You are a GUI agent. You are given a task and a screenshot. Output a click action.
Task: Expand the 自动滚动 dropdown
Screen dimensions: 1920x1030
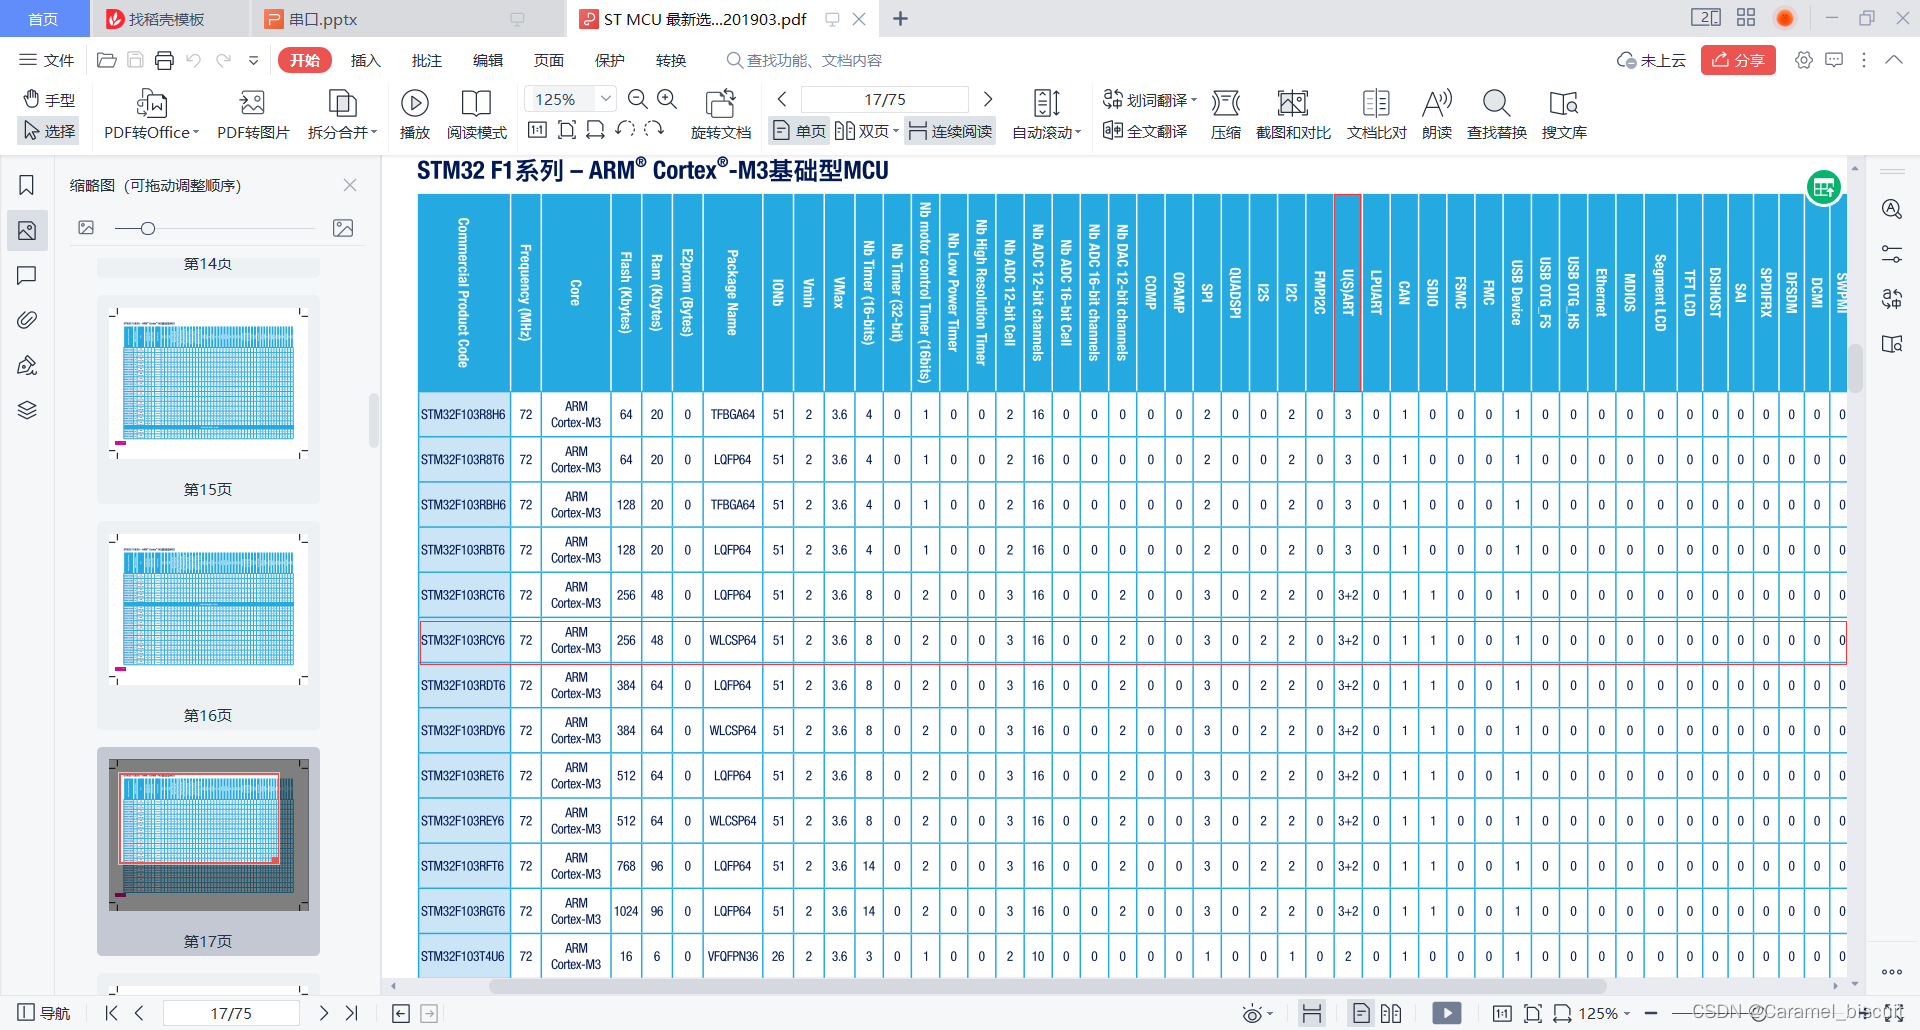1078,132
